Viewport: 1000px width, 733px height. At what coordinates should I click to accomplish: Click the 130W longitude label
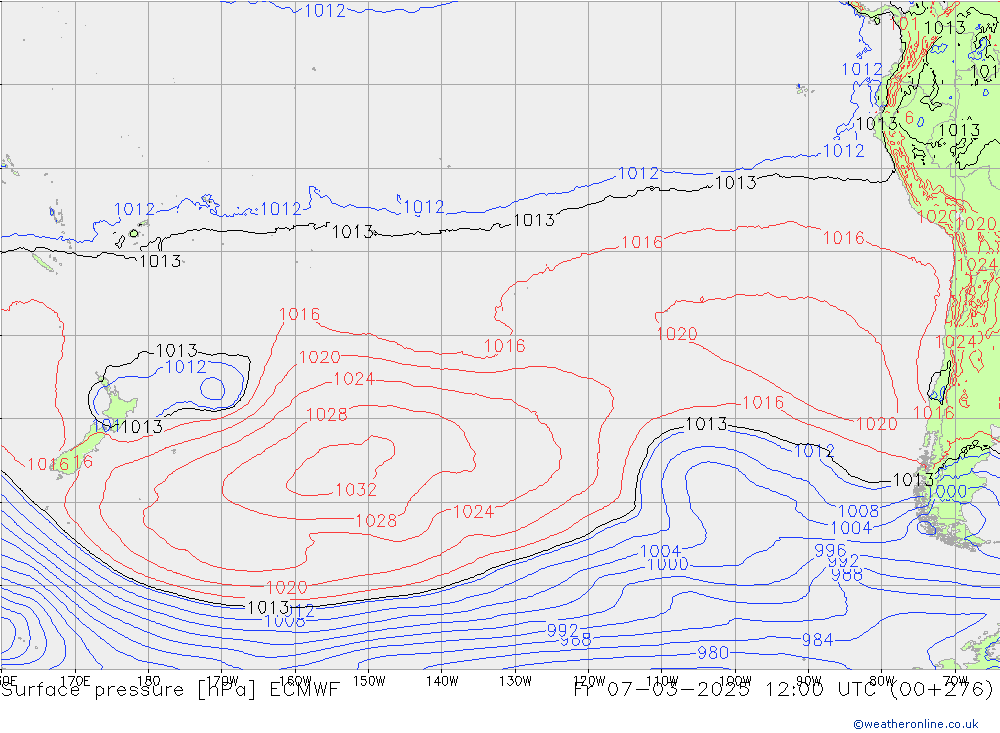[515, 681]
